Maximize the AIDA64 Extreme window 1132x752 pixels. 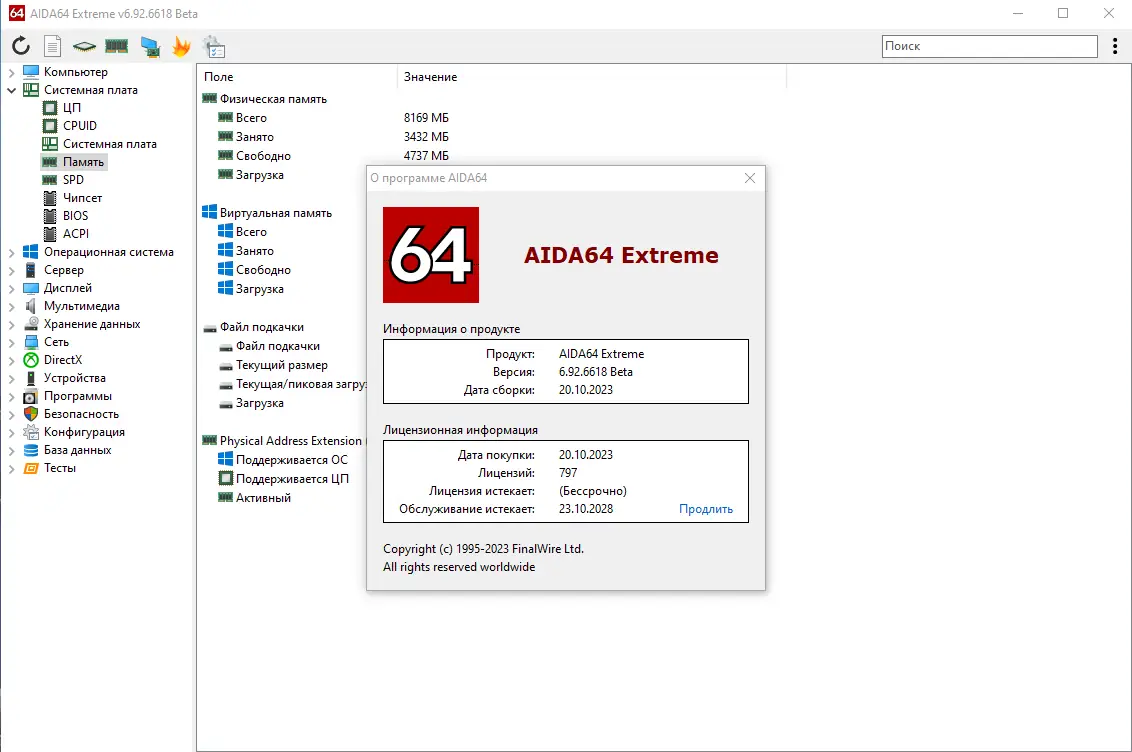(1063, 13)
